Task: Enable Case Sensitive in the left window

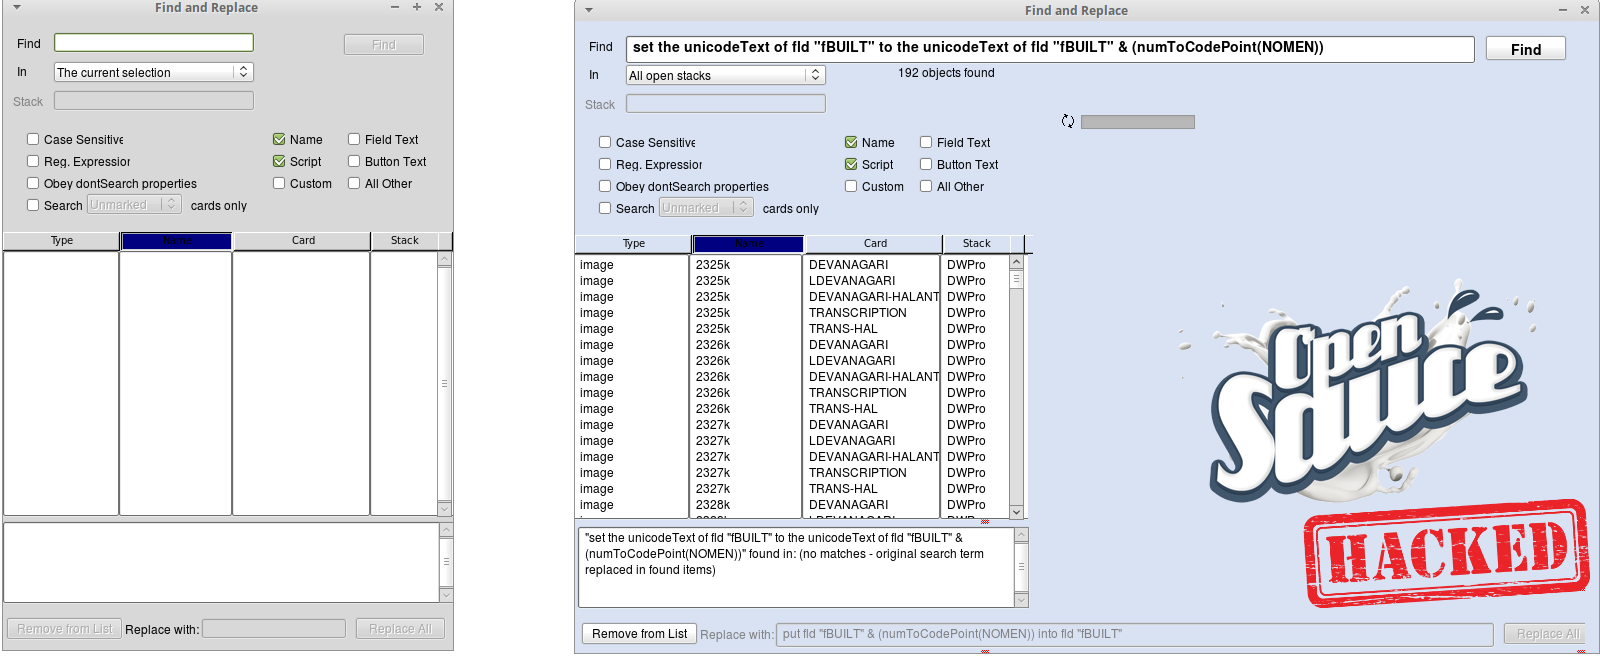Action: 33,139
